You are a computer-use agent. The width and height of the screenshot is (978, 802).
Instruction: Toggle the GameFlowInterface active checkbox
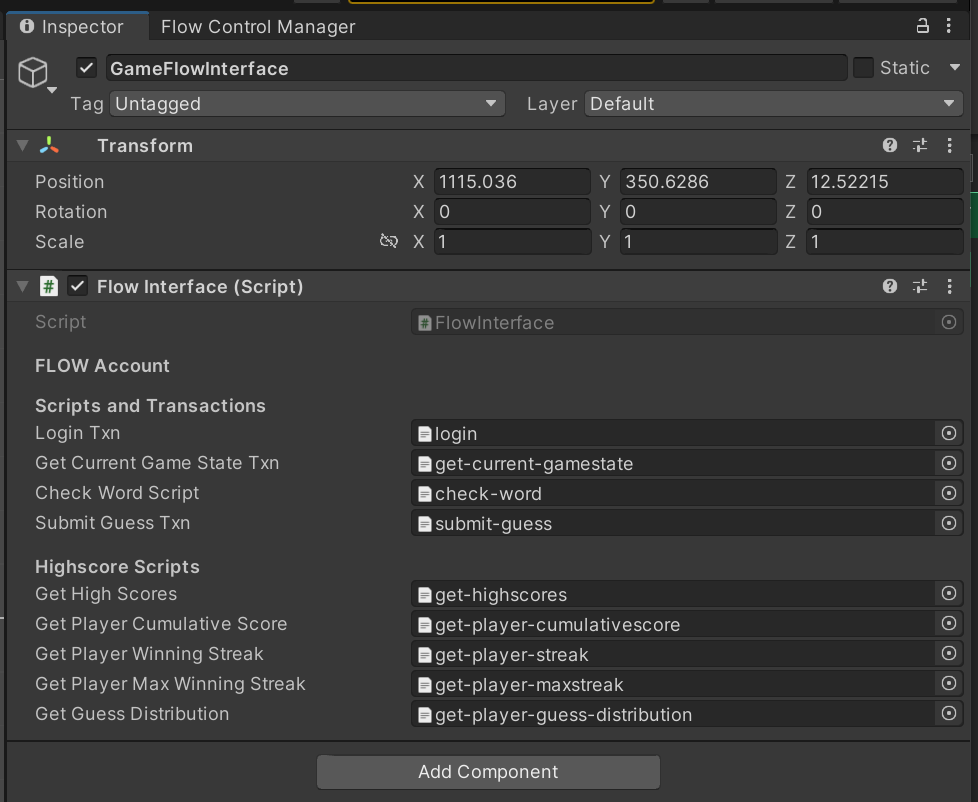point(85,68)
